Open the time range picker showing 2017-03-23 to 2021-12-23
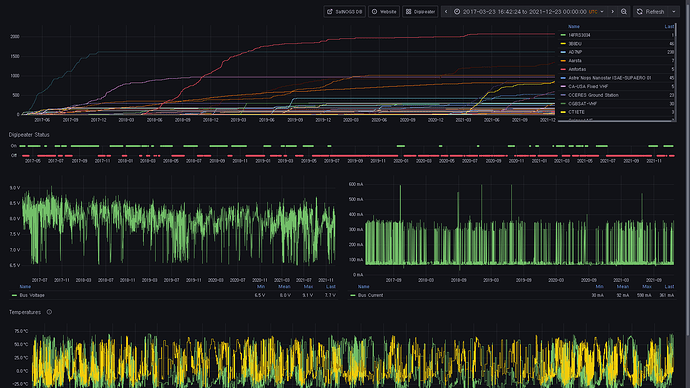 529,12
